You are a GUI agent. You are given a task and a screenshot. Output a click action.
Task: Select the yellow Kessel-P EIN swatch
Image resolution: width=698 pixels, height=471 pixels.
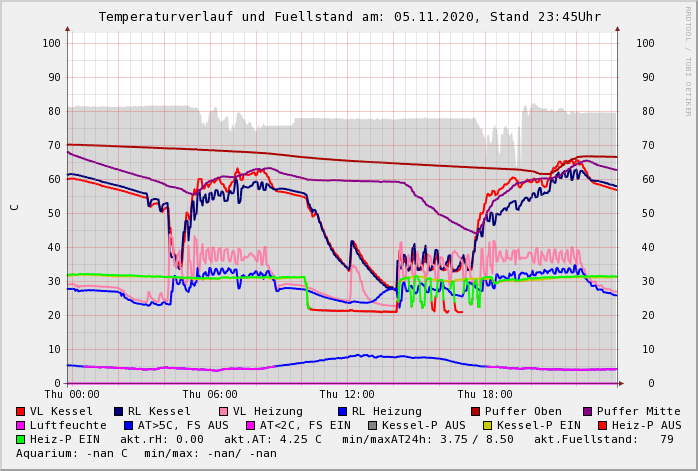pyautogui.click(x=488, y=426)
